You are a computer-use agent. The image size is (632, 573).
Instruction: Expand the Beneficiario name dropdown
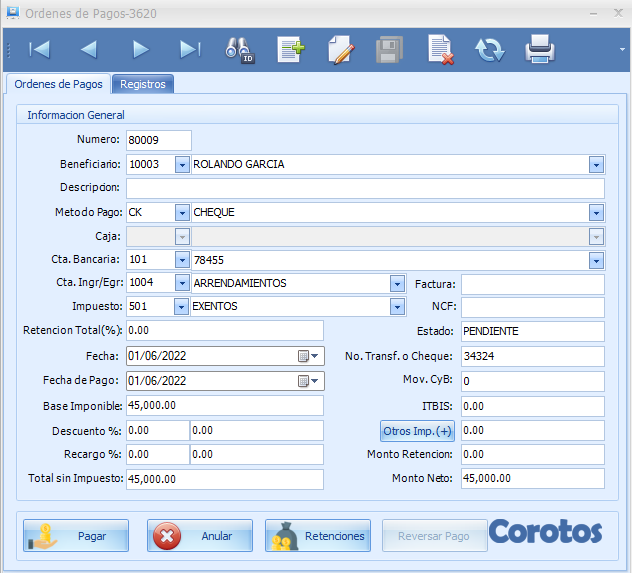(596, 165)
